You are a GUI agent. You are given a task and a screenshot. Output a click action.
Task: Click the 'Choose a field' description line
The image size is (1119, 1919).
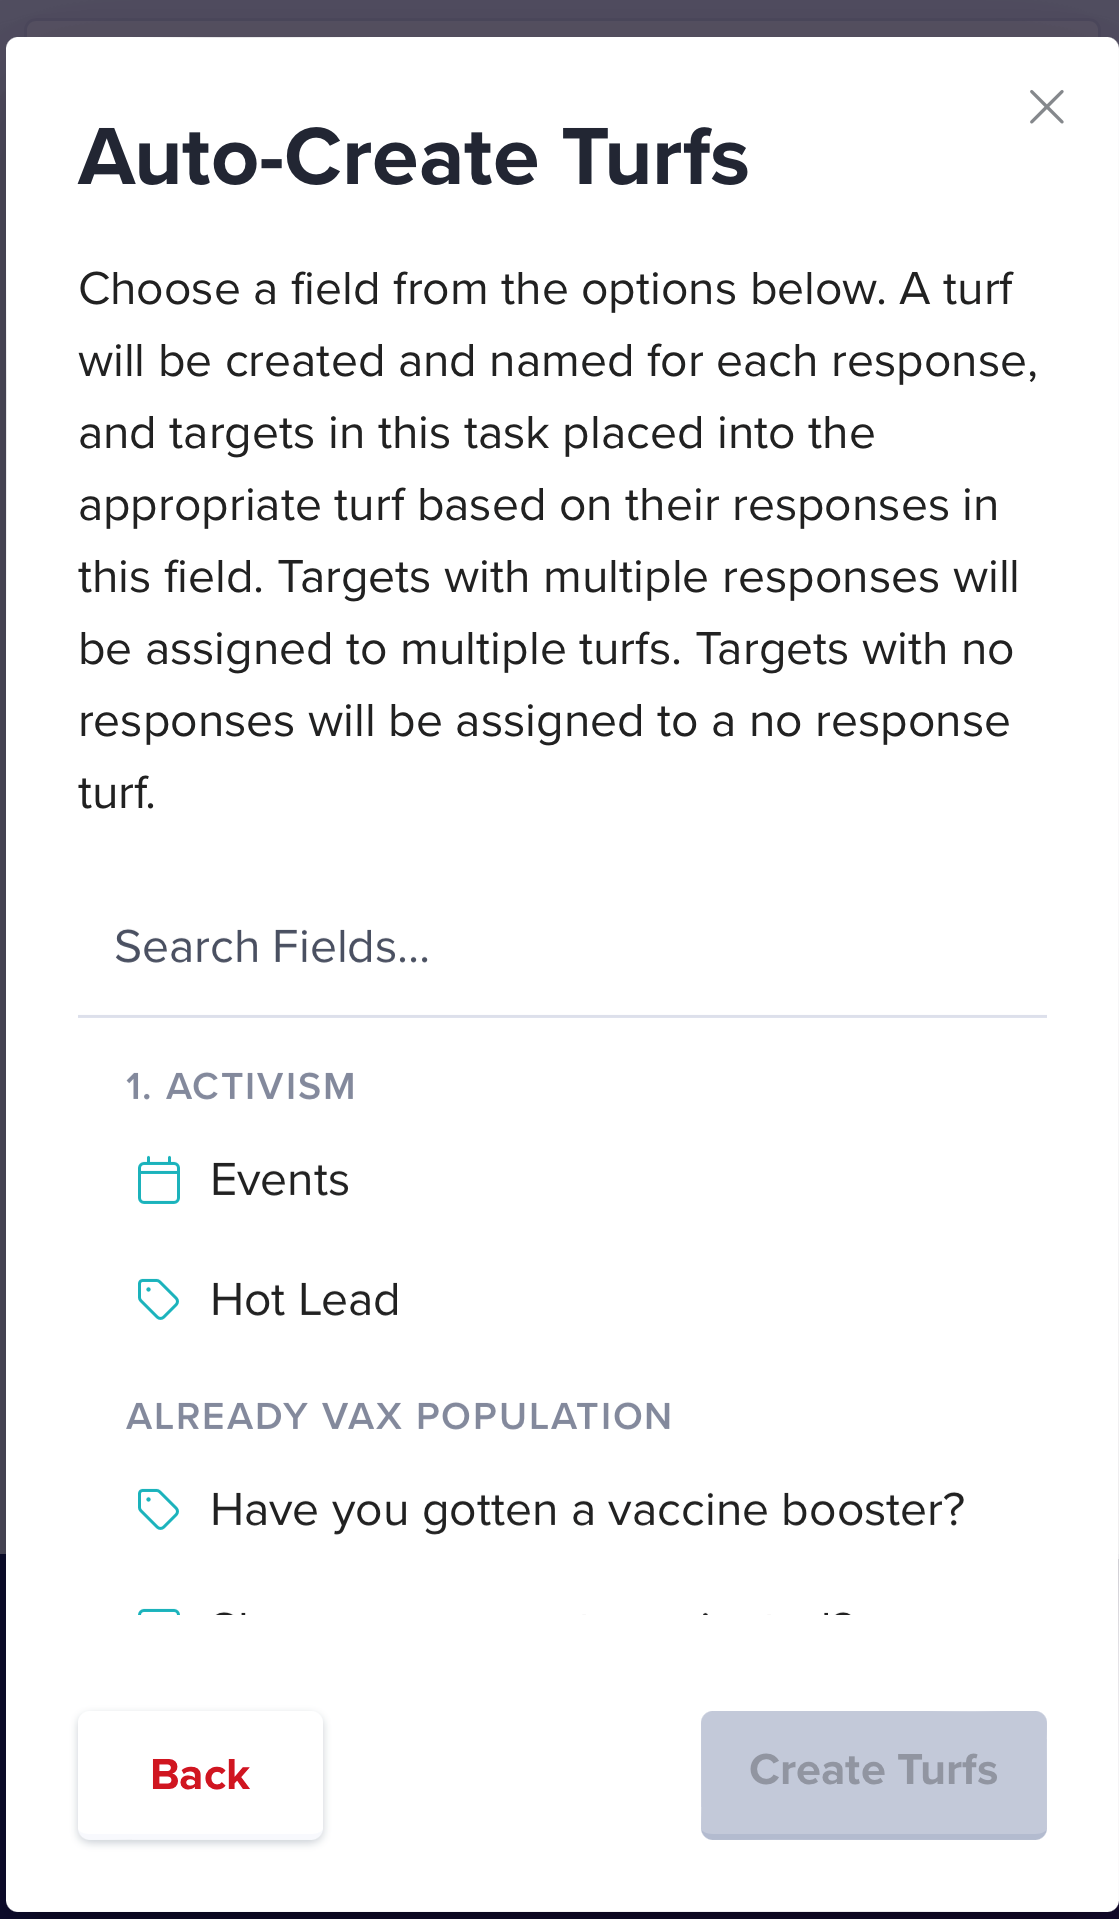point(545,289)
